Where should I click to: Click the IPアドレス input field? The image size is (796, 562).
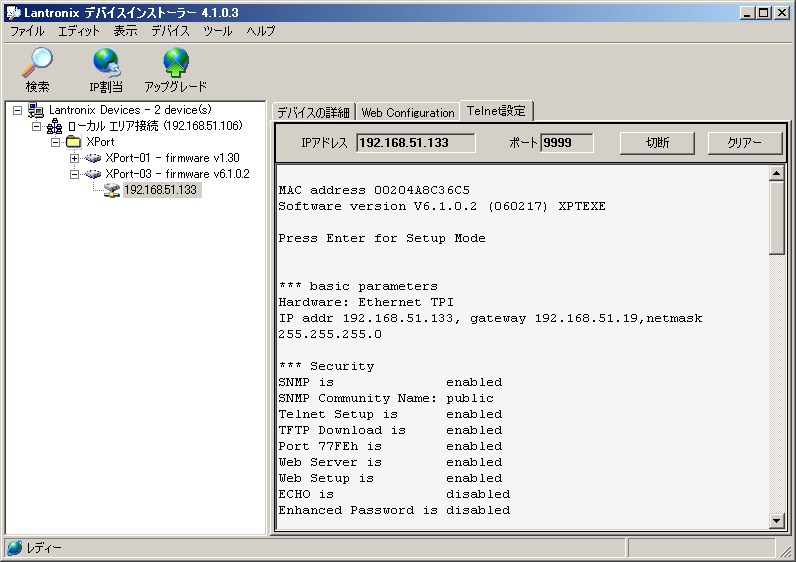[x=416, y=143]
